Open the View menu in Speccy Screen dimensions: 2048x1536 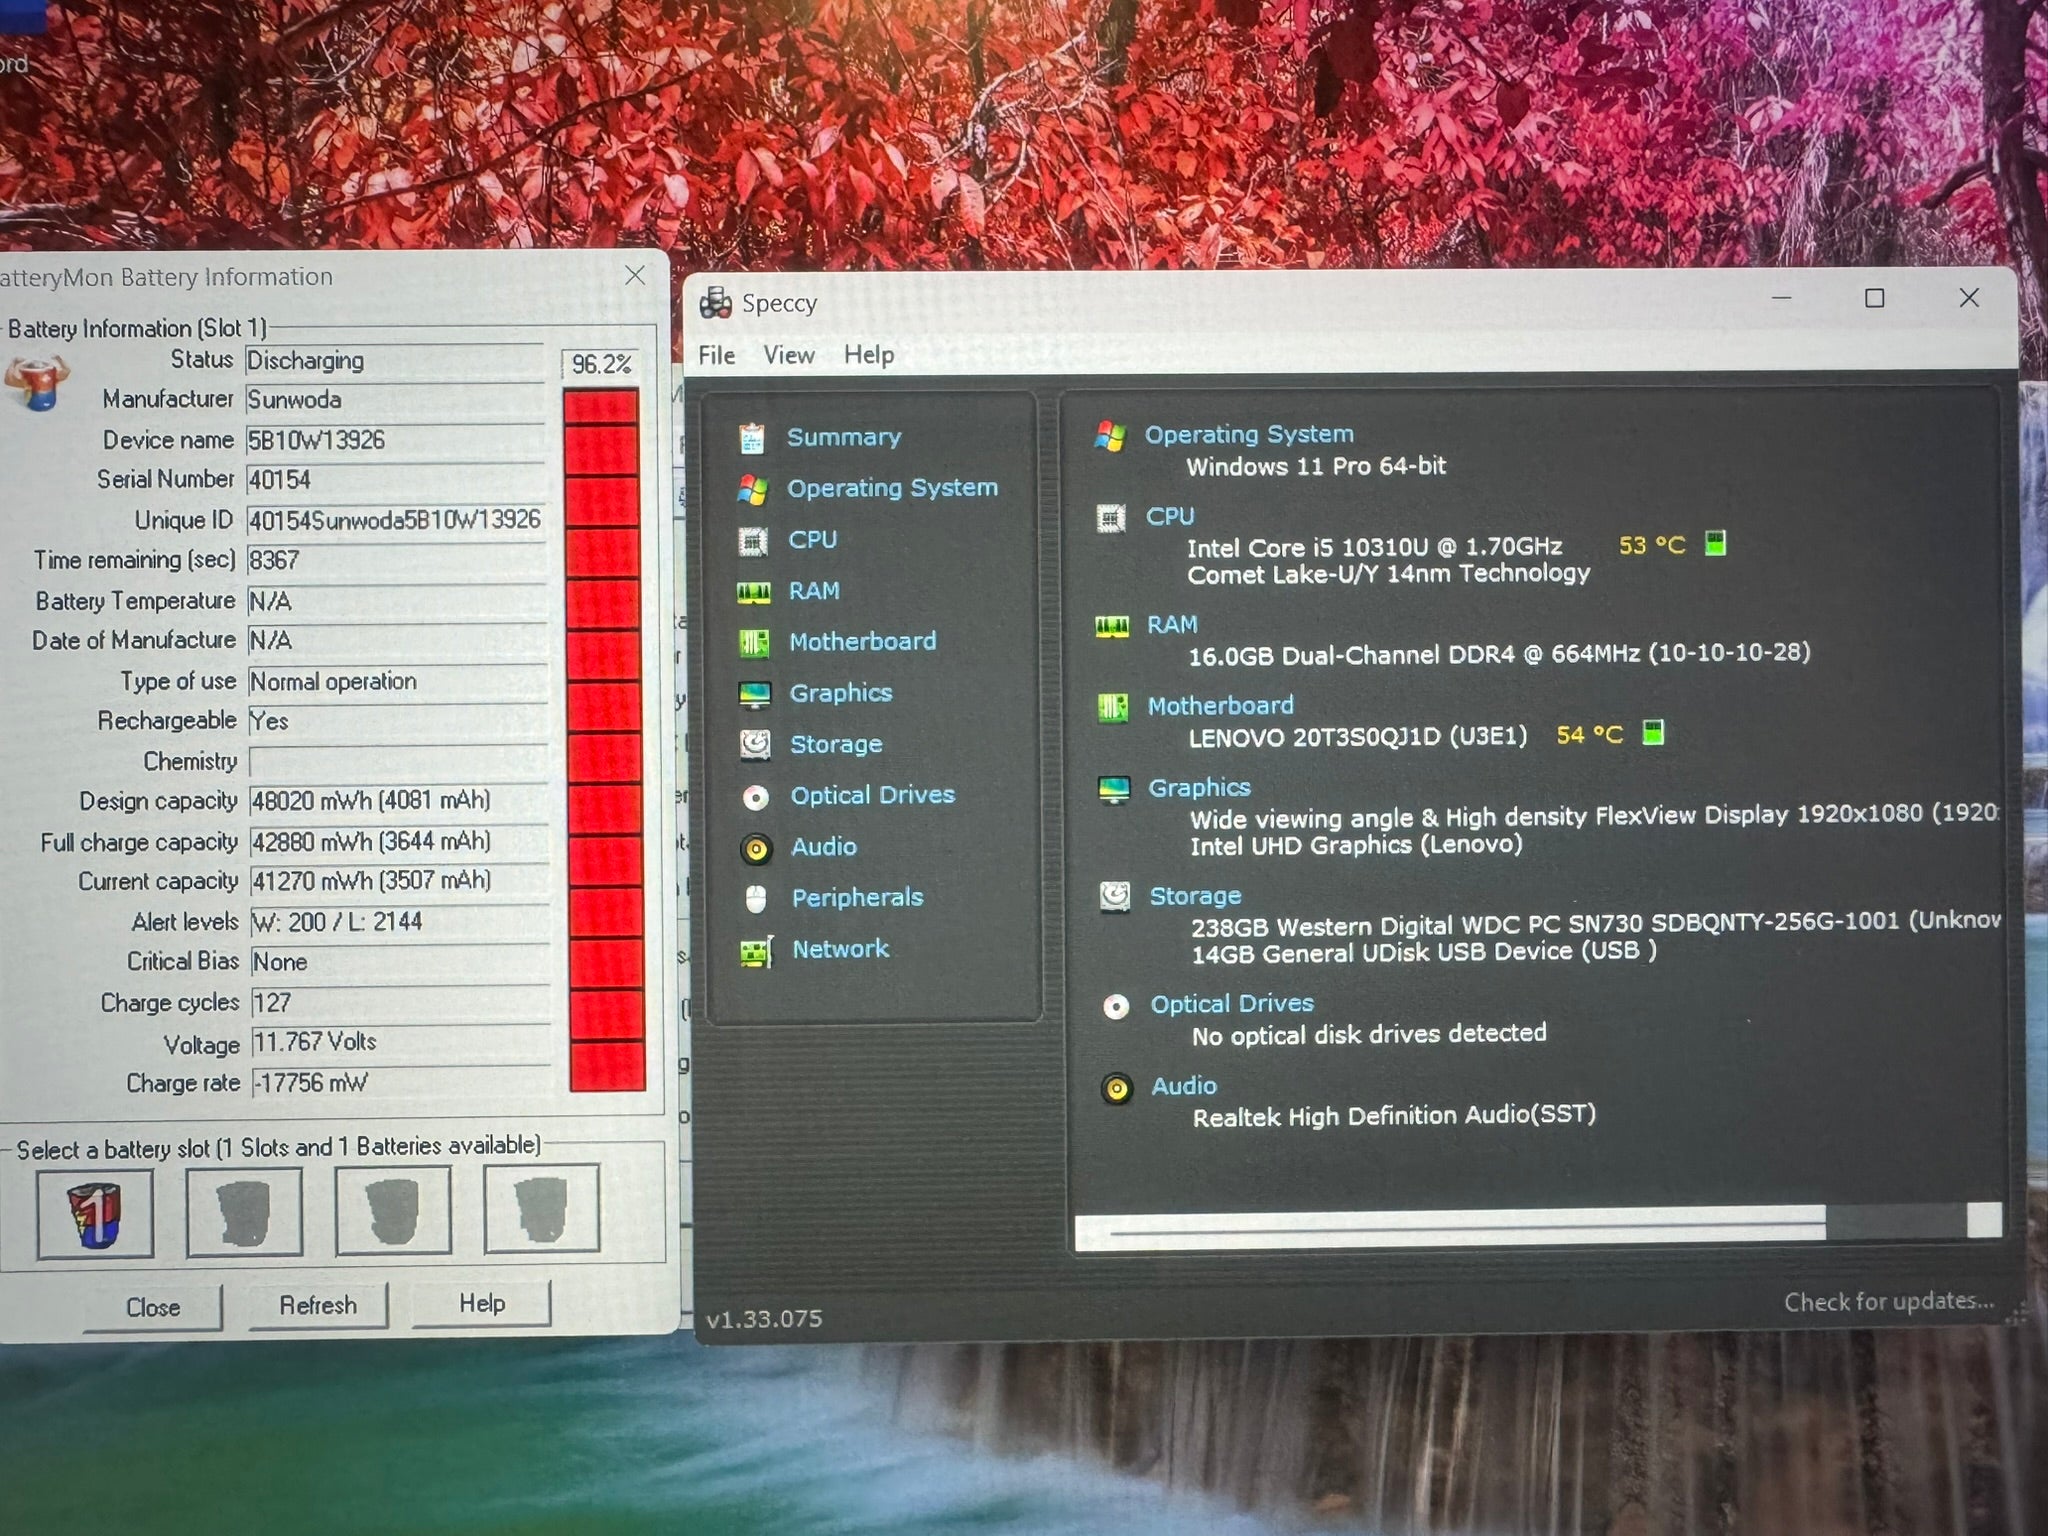[x=789, y=355]
